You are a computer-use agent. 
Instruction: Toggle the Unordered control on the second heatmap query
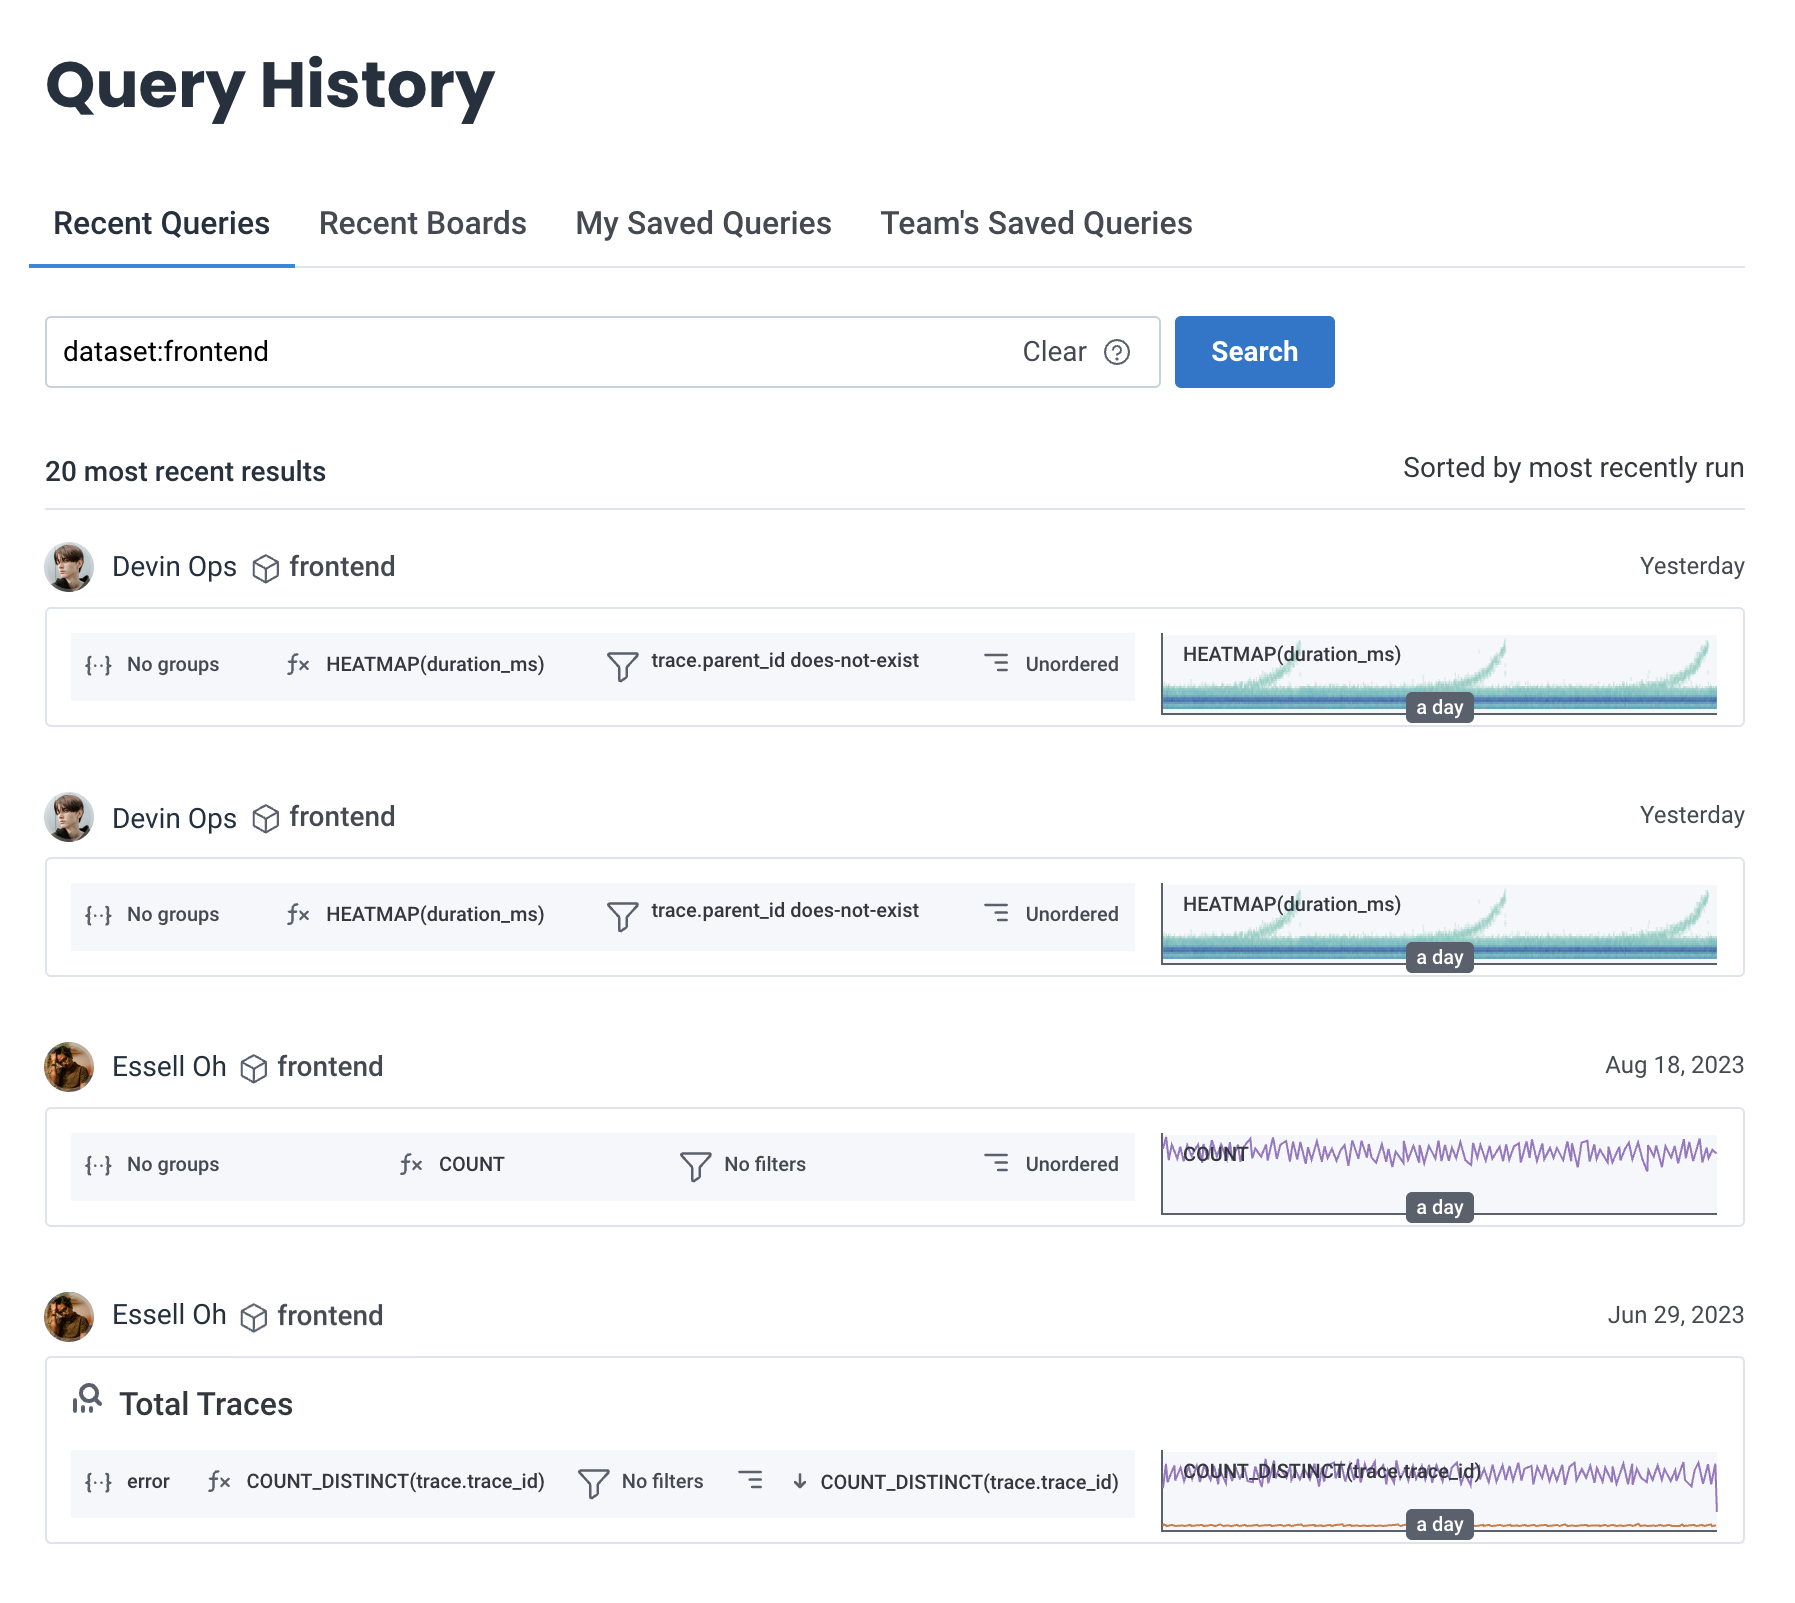(998, 913)
